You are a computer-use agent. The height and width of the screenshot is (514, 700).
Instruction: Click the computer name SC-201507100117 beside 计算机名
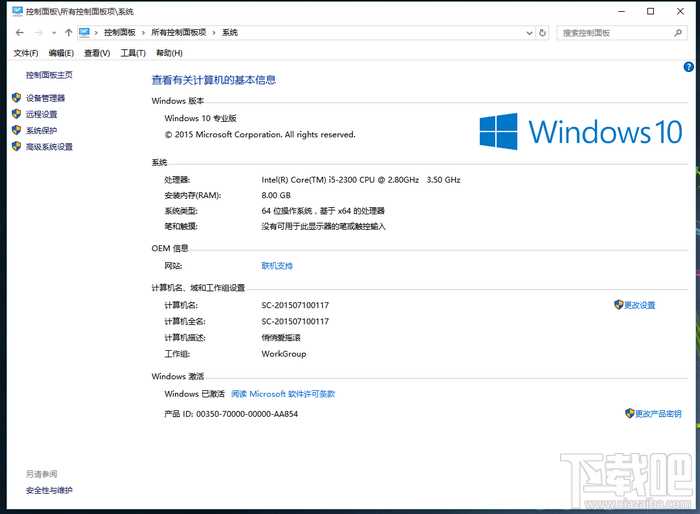coord(295,305)
